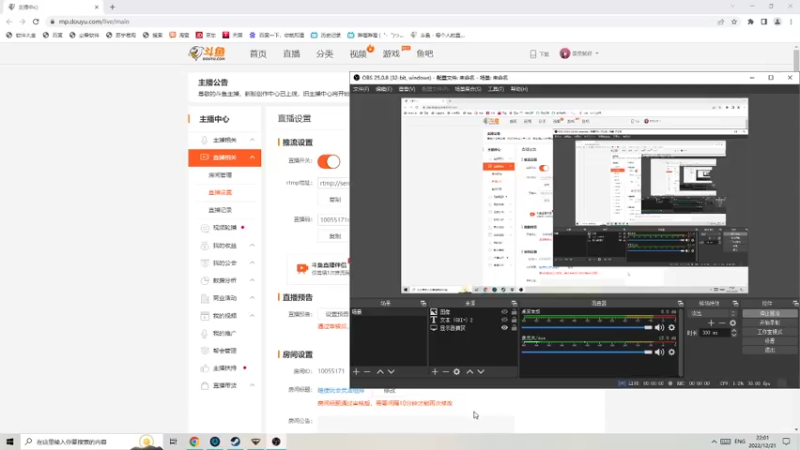This screenshot has width=800, height=450.
Task: Open the fade transition dropdown in OBS
Action: 713,313
